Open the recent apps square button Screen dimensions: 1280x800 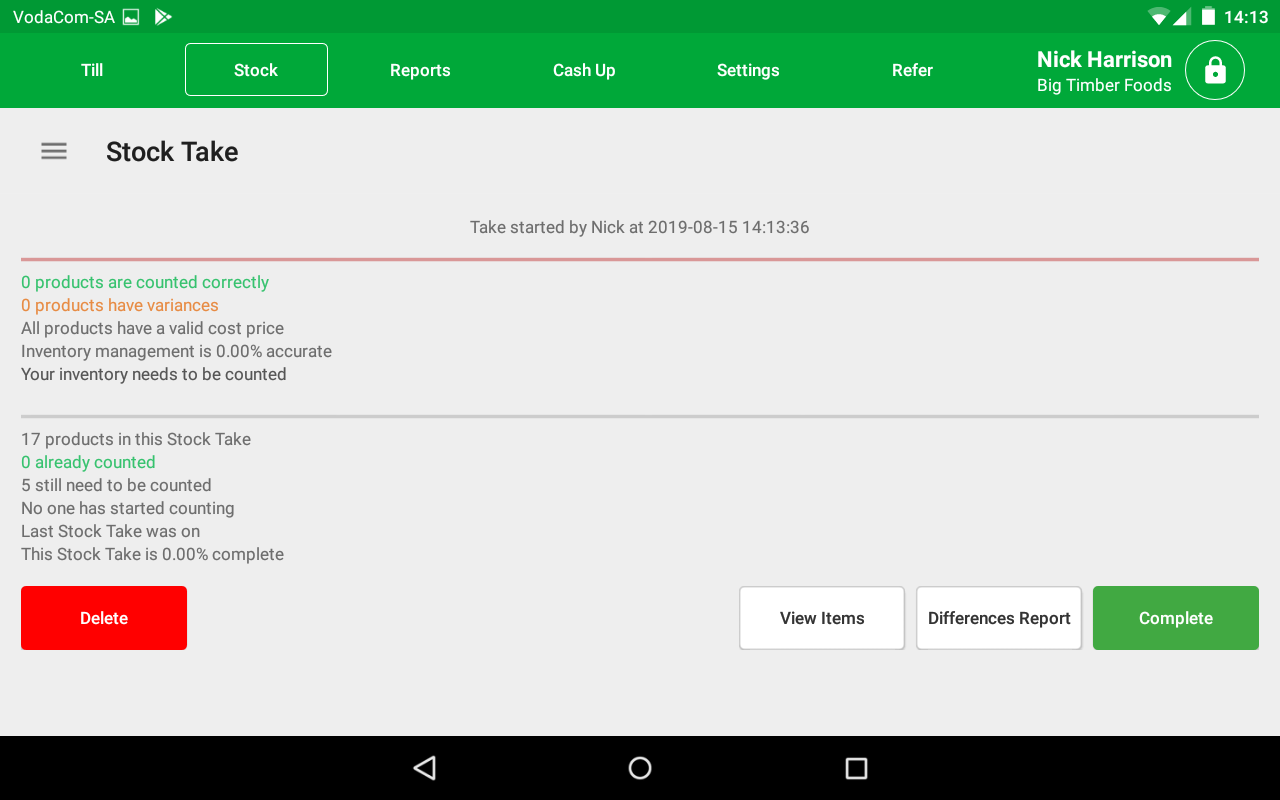click(856, 768)
